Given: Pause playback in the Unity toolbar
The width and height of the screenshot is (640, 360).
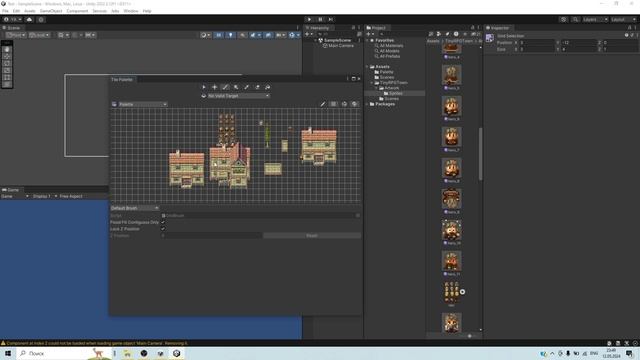Looking at the screenshot, I should coord(320,19).
